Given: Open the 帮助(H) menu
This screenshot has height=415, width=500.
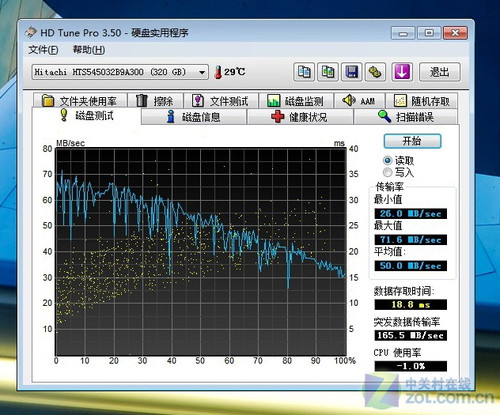Looking at the screenshot, I should click(x=89, y=50).
